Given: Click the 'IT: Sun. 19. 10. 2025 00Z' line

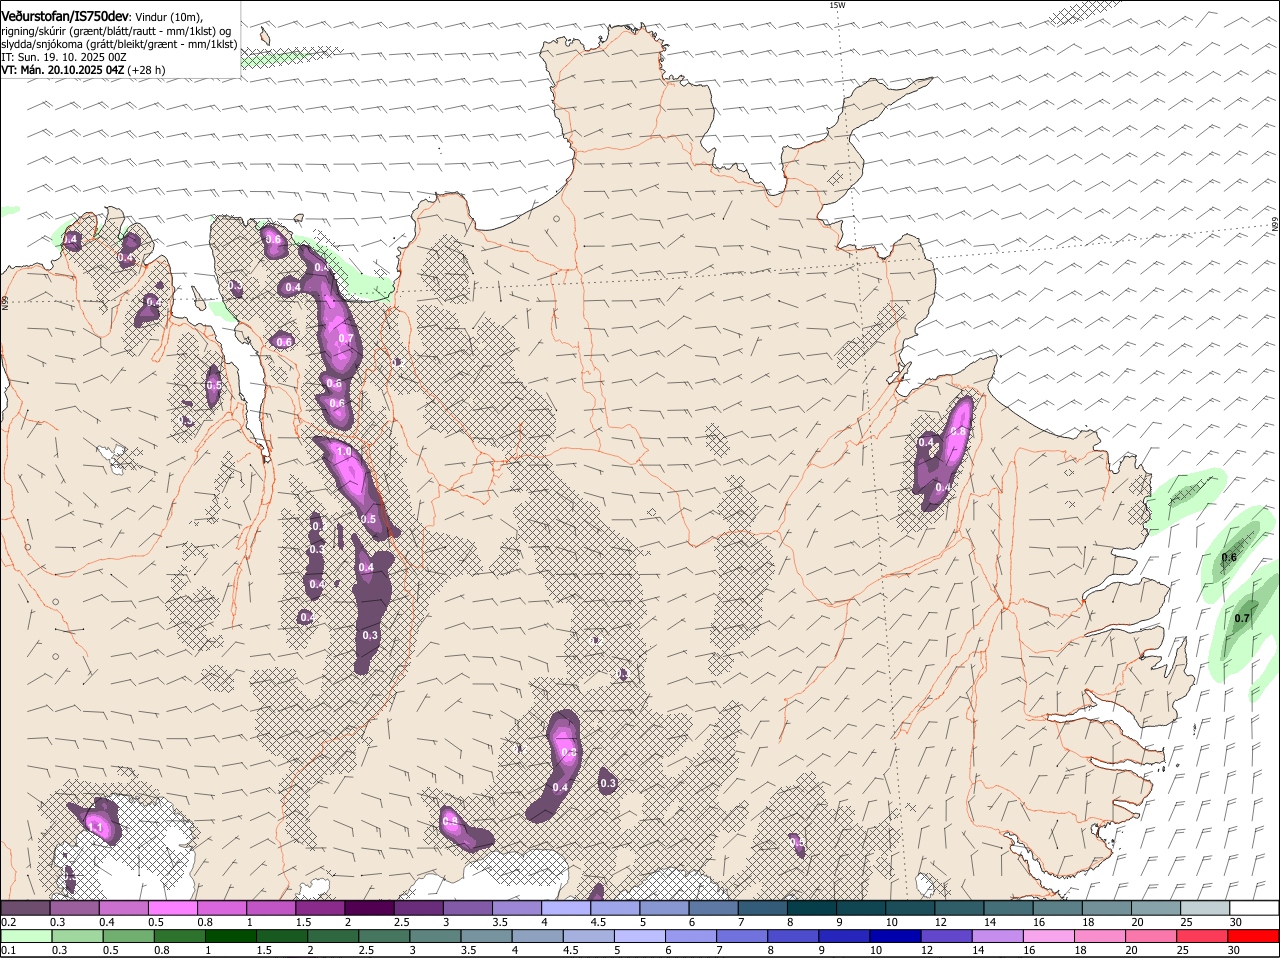Looking at the screenshot, I should point(63,57).
